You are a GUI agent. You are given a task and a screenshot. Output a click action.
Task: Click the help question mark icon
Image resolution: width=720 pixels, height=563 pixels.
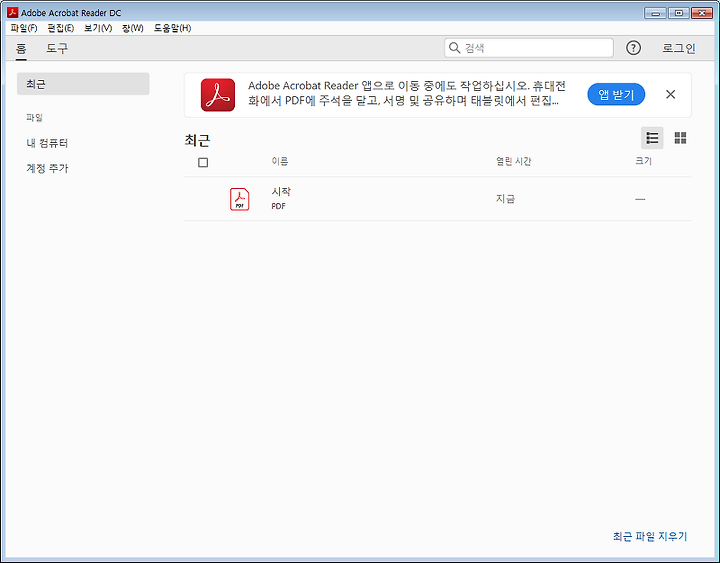coord(633,48)
